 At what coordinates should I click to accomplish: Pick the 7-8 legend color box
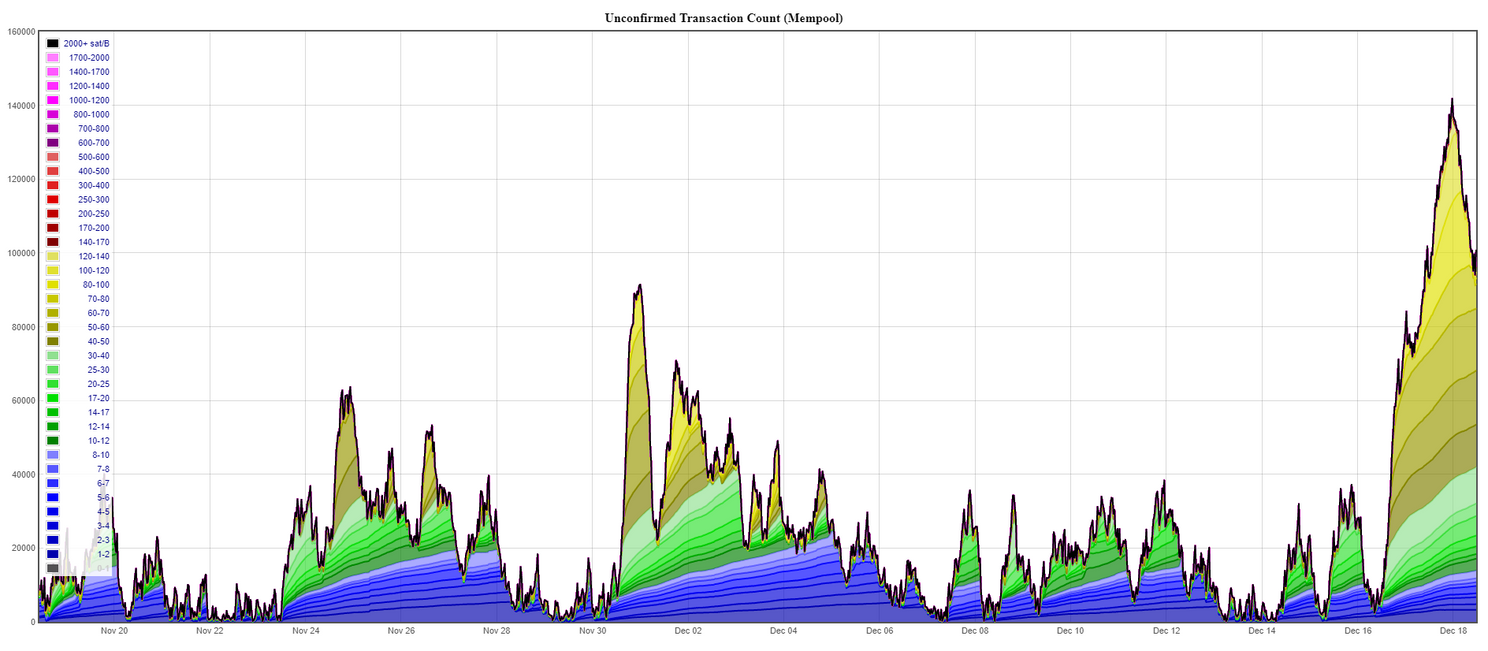point(53,469)
